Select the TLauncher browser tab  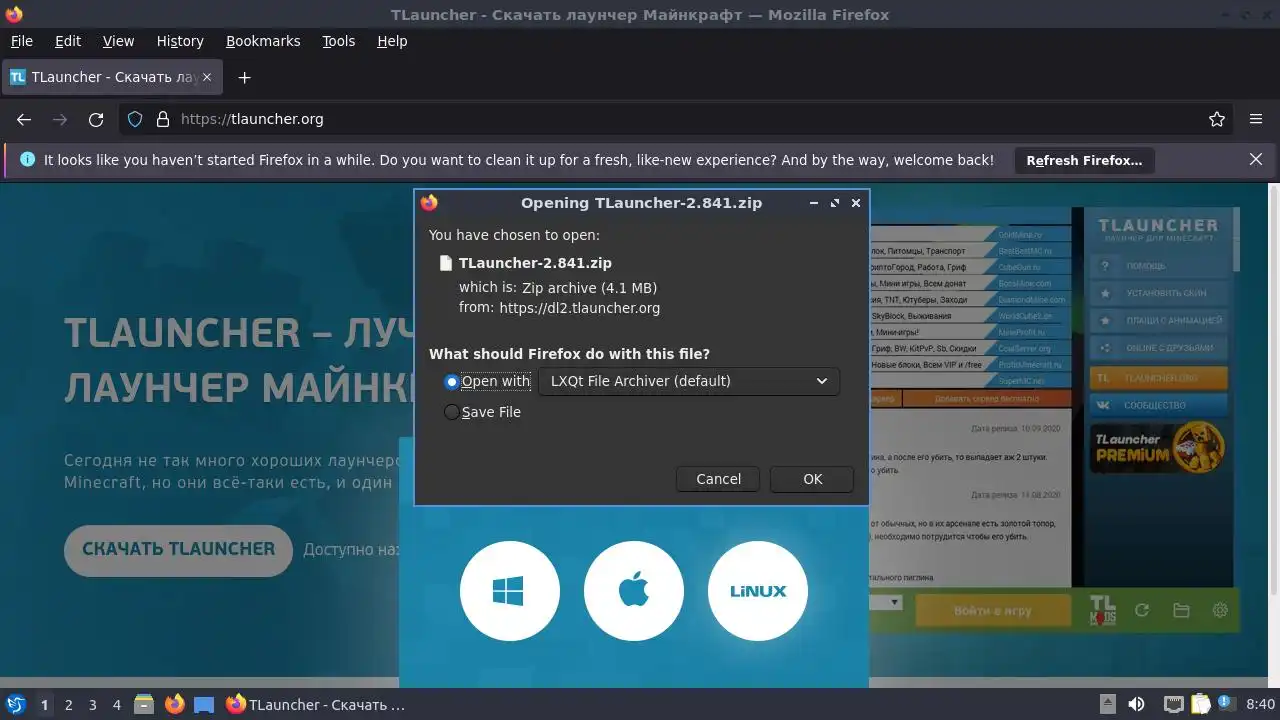tap(113, 77)
